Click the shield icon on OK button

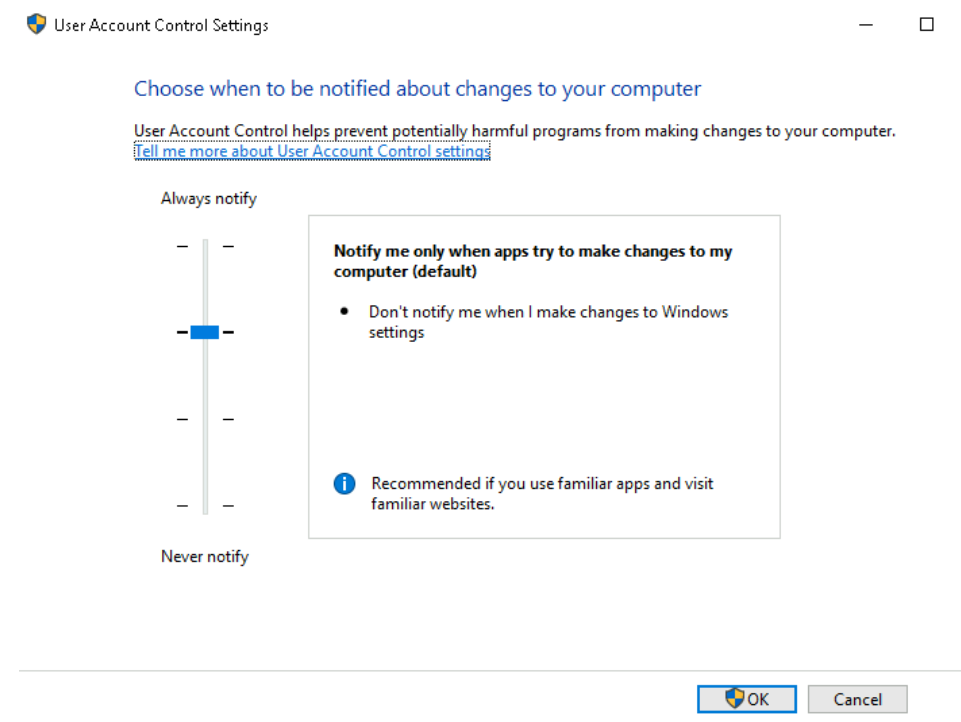click(735, 698)
